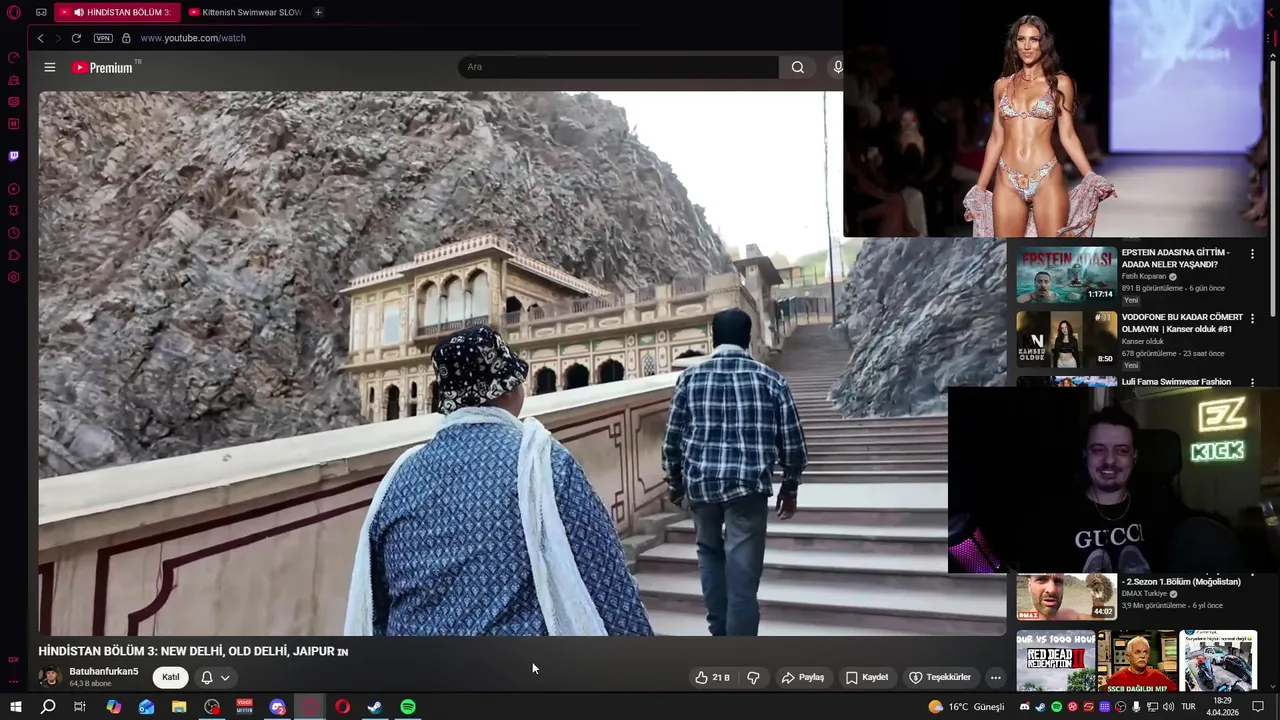Open the Opera GX main menu logo

pos(14,12)
